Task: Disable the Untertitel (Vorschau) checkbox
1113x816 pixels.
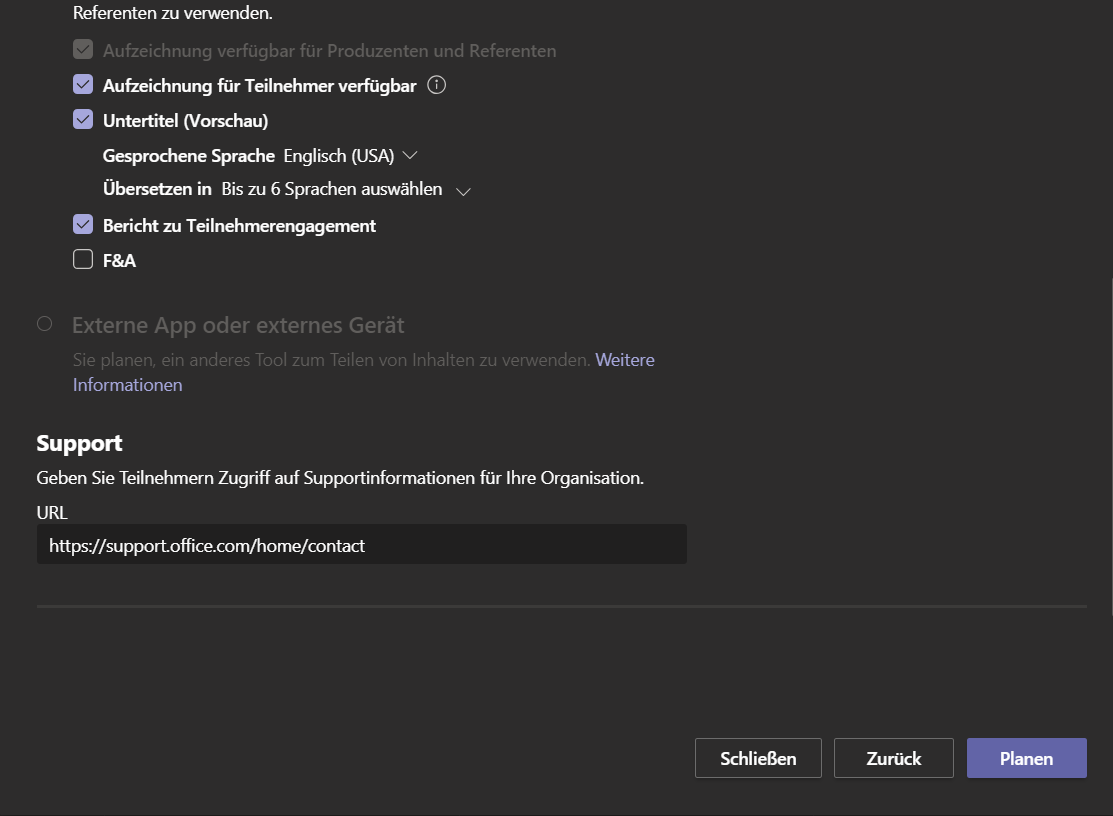Action: pyautogui.click(x=83, y=120)
